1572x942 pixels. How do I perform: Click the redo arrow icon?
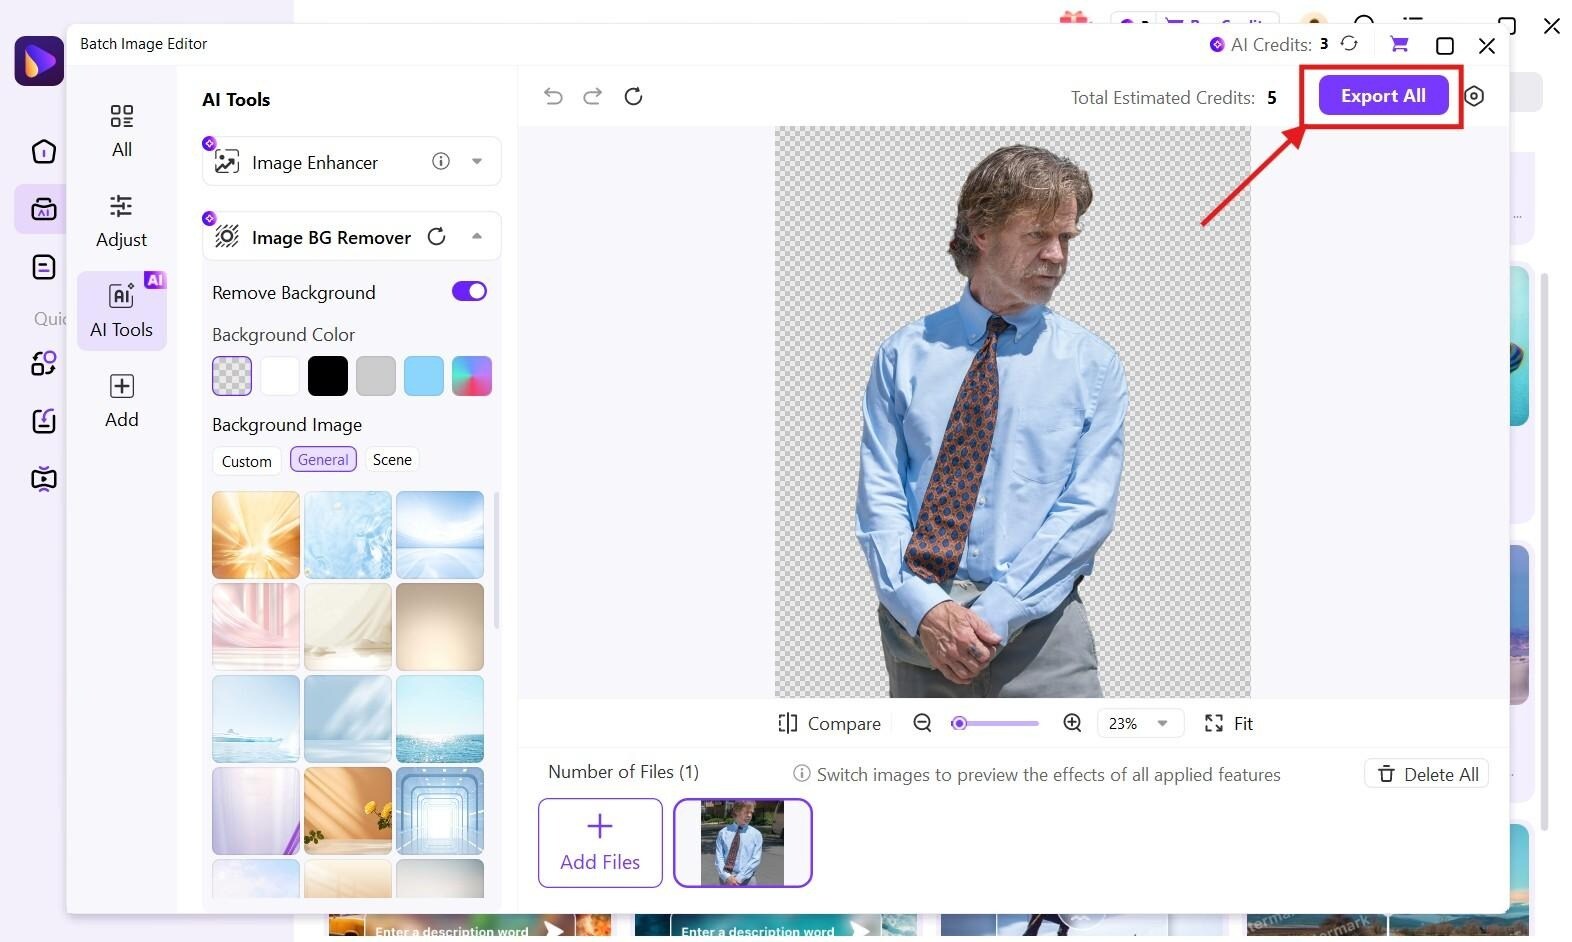pos(592,96)
